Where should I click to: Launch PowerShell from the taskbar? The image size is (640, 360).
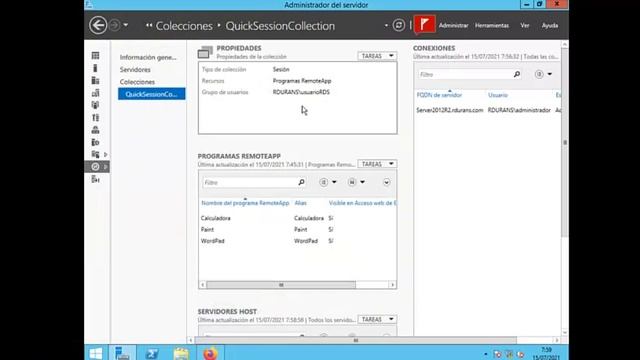pos(151,353)
